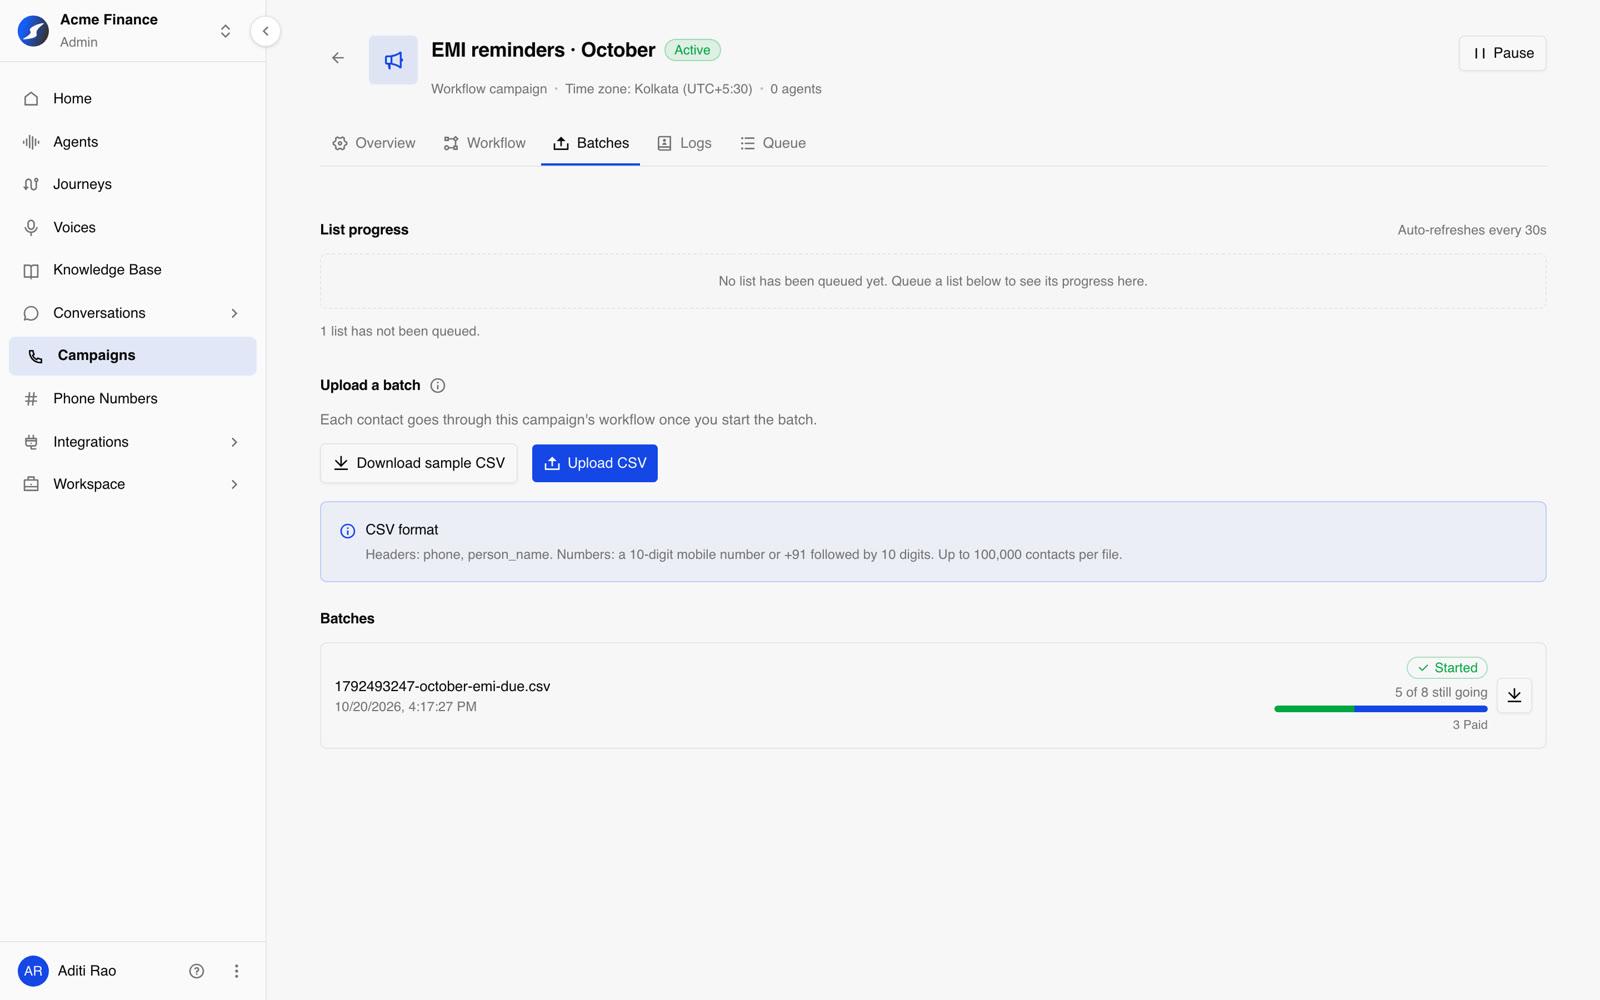Collapse the sidebar with the chevron button
The image size is (1600, 1000).
(x=265, y=31)
